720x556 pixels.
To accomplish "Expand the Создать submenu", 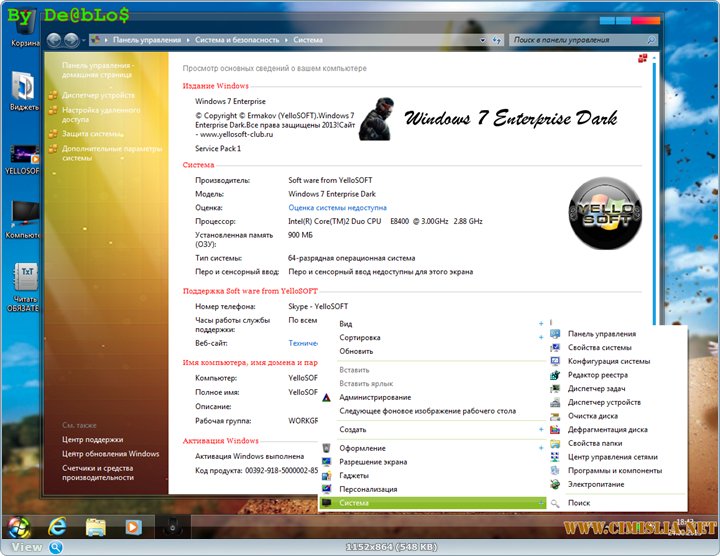I will pos(353,429).
